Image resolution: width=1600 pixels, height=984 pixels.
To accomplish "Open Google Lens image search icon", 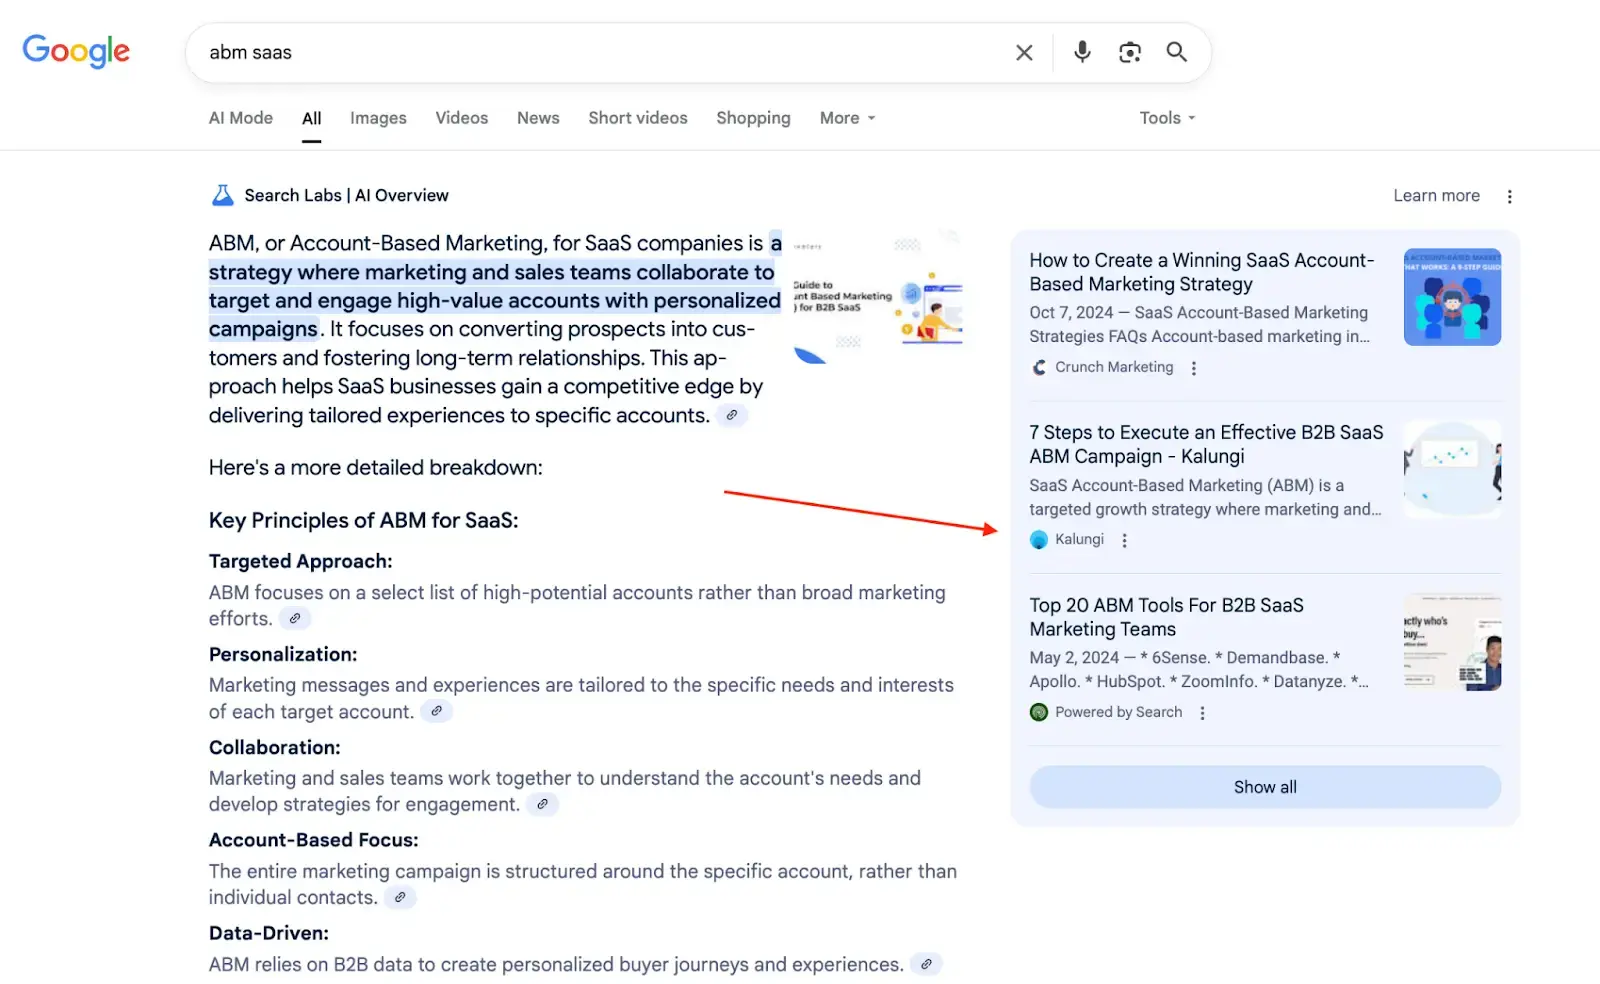I will 1130,52.
